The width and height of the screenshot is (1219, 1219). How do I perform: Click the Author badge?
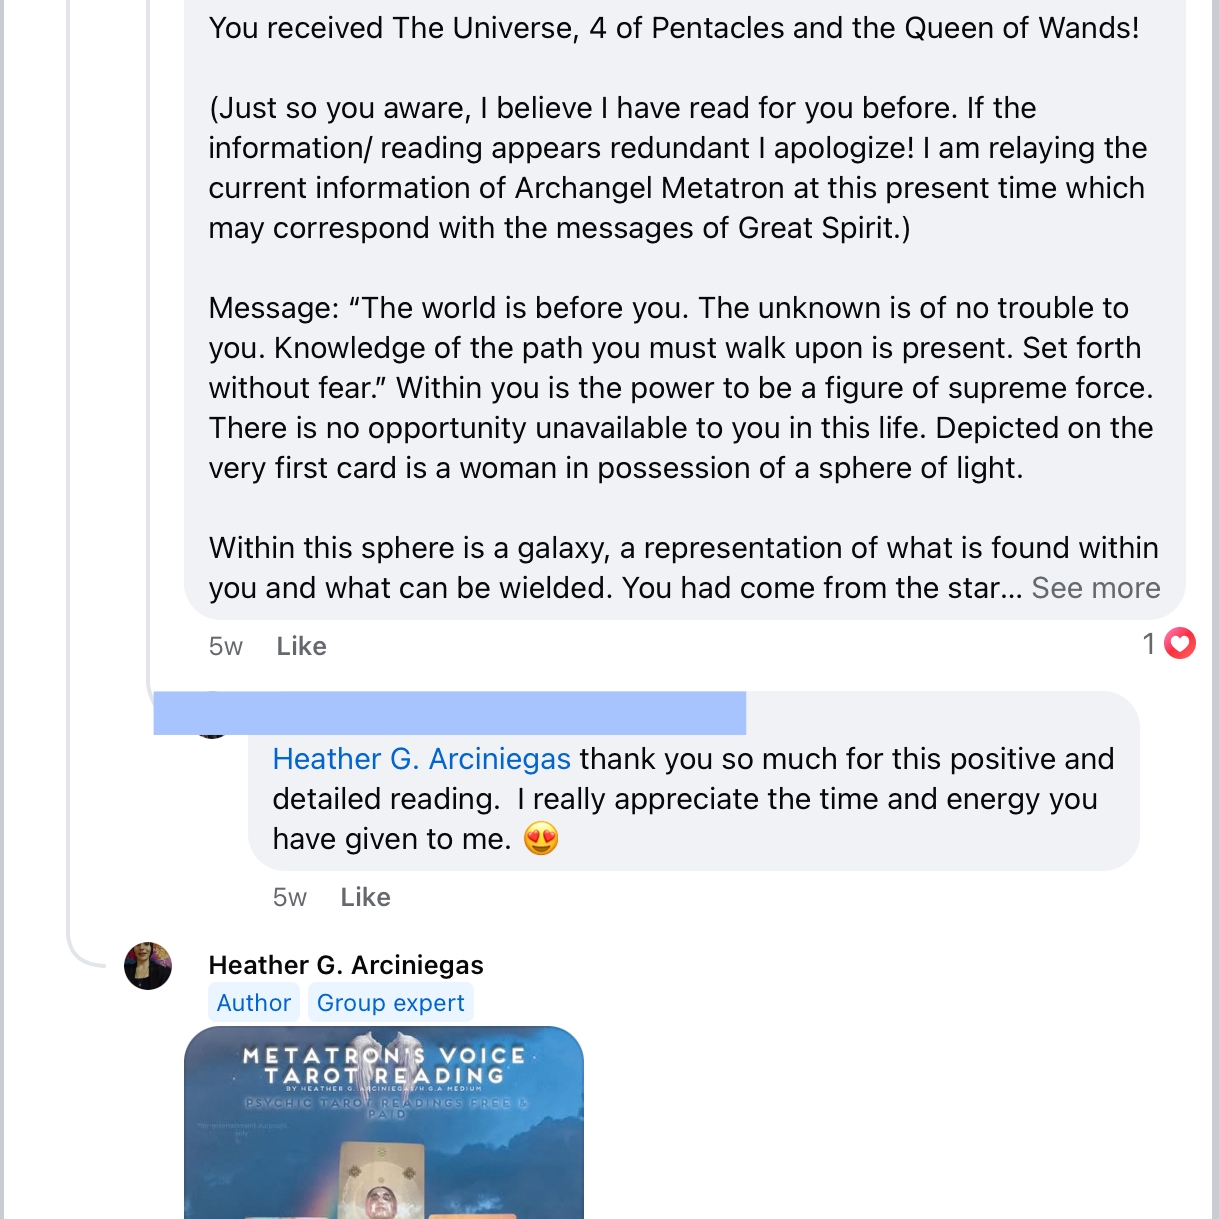pyautogui.click(x=253, y=1003)
